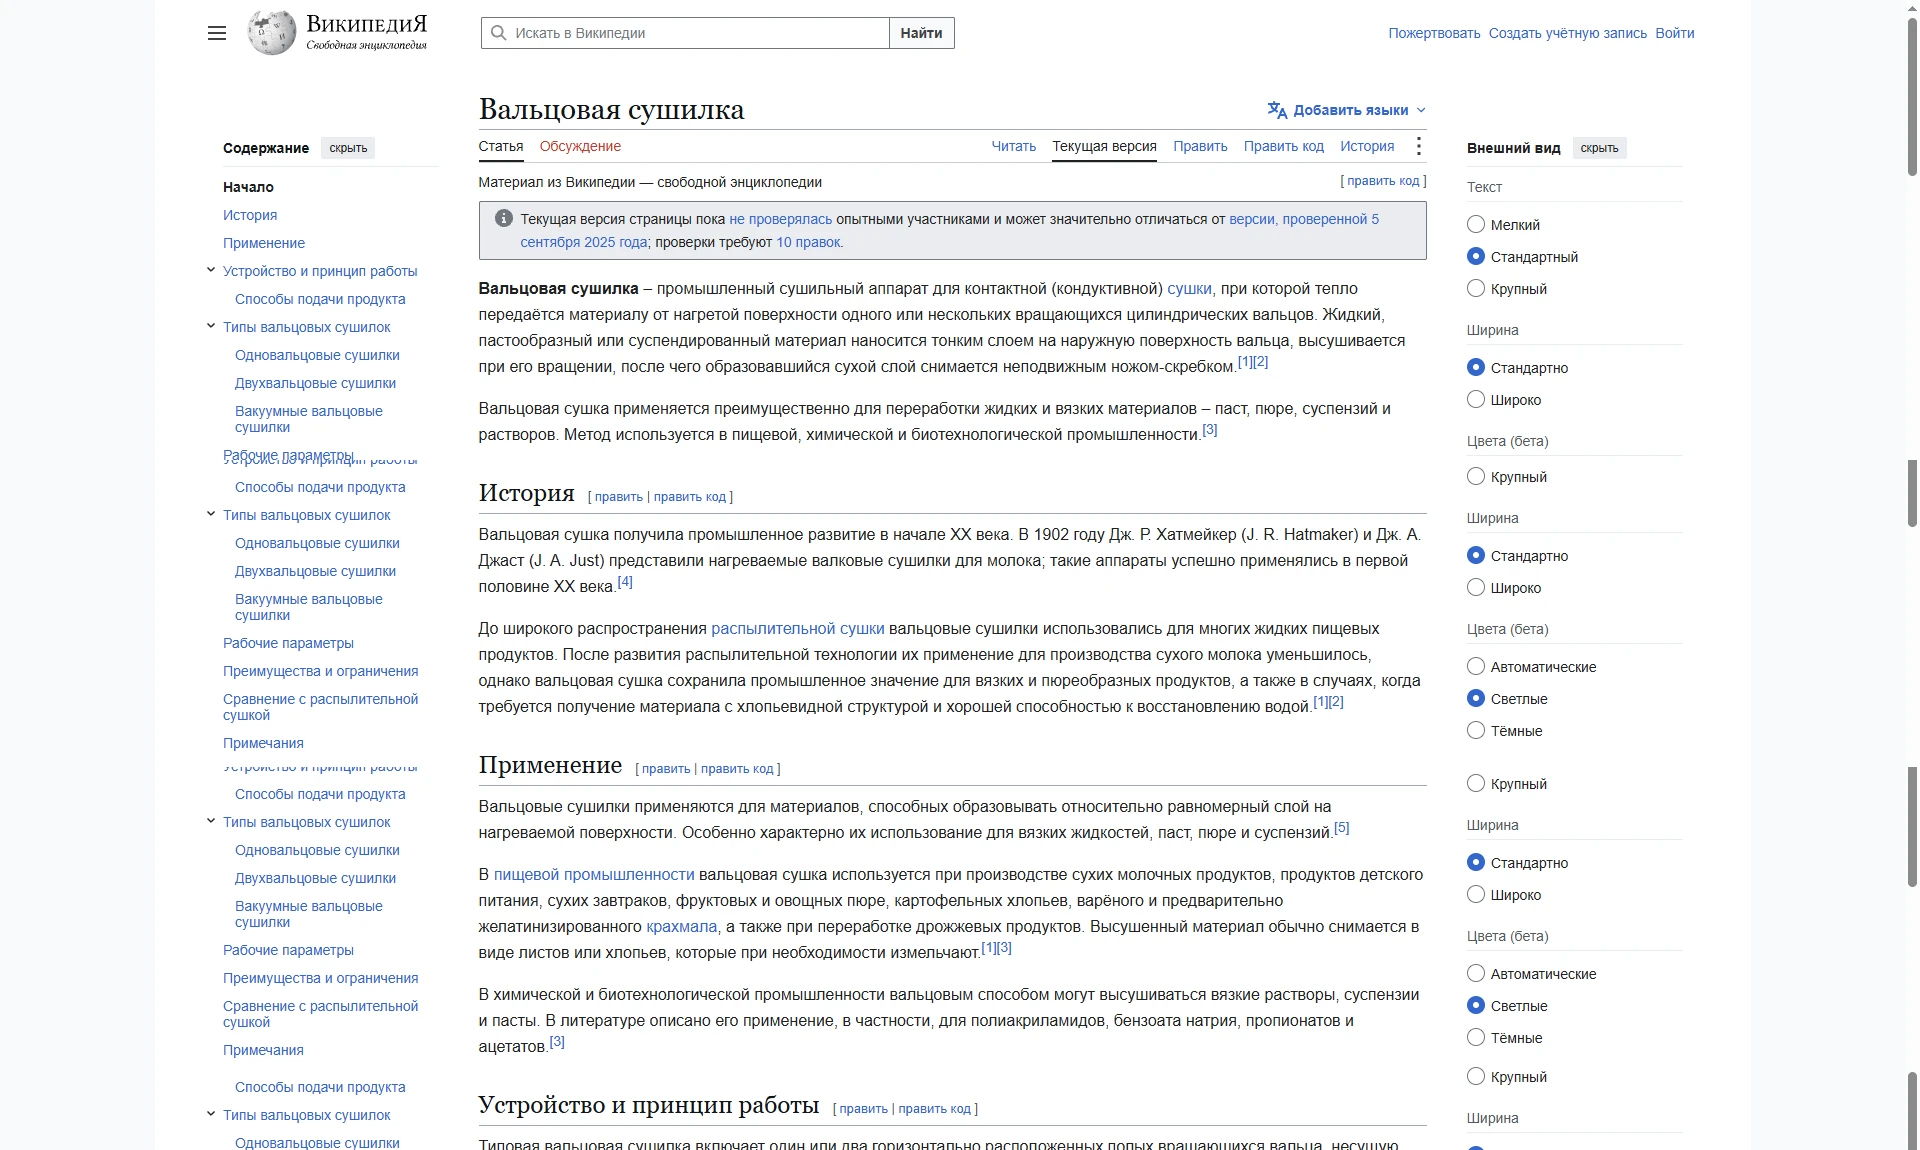Viewport: 1920px width, 1150px height.
Task: Follow the крахмала link
Action: tap(681, 926)
